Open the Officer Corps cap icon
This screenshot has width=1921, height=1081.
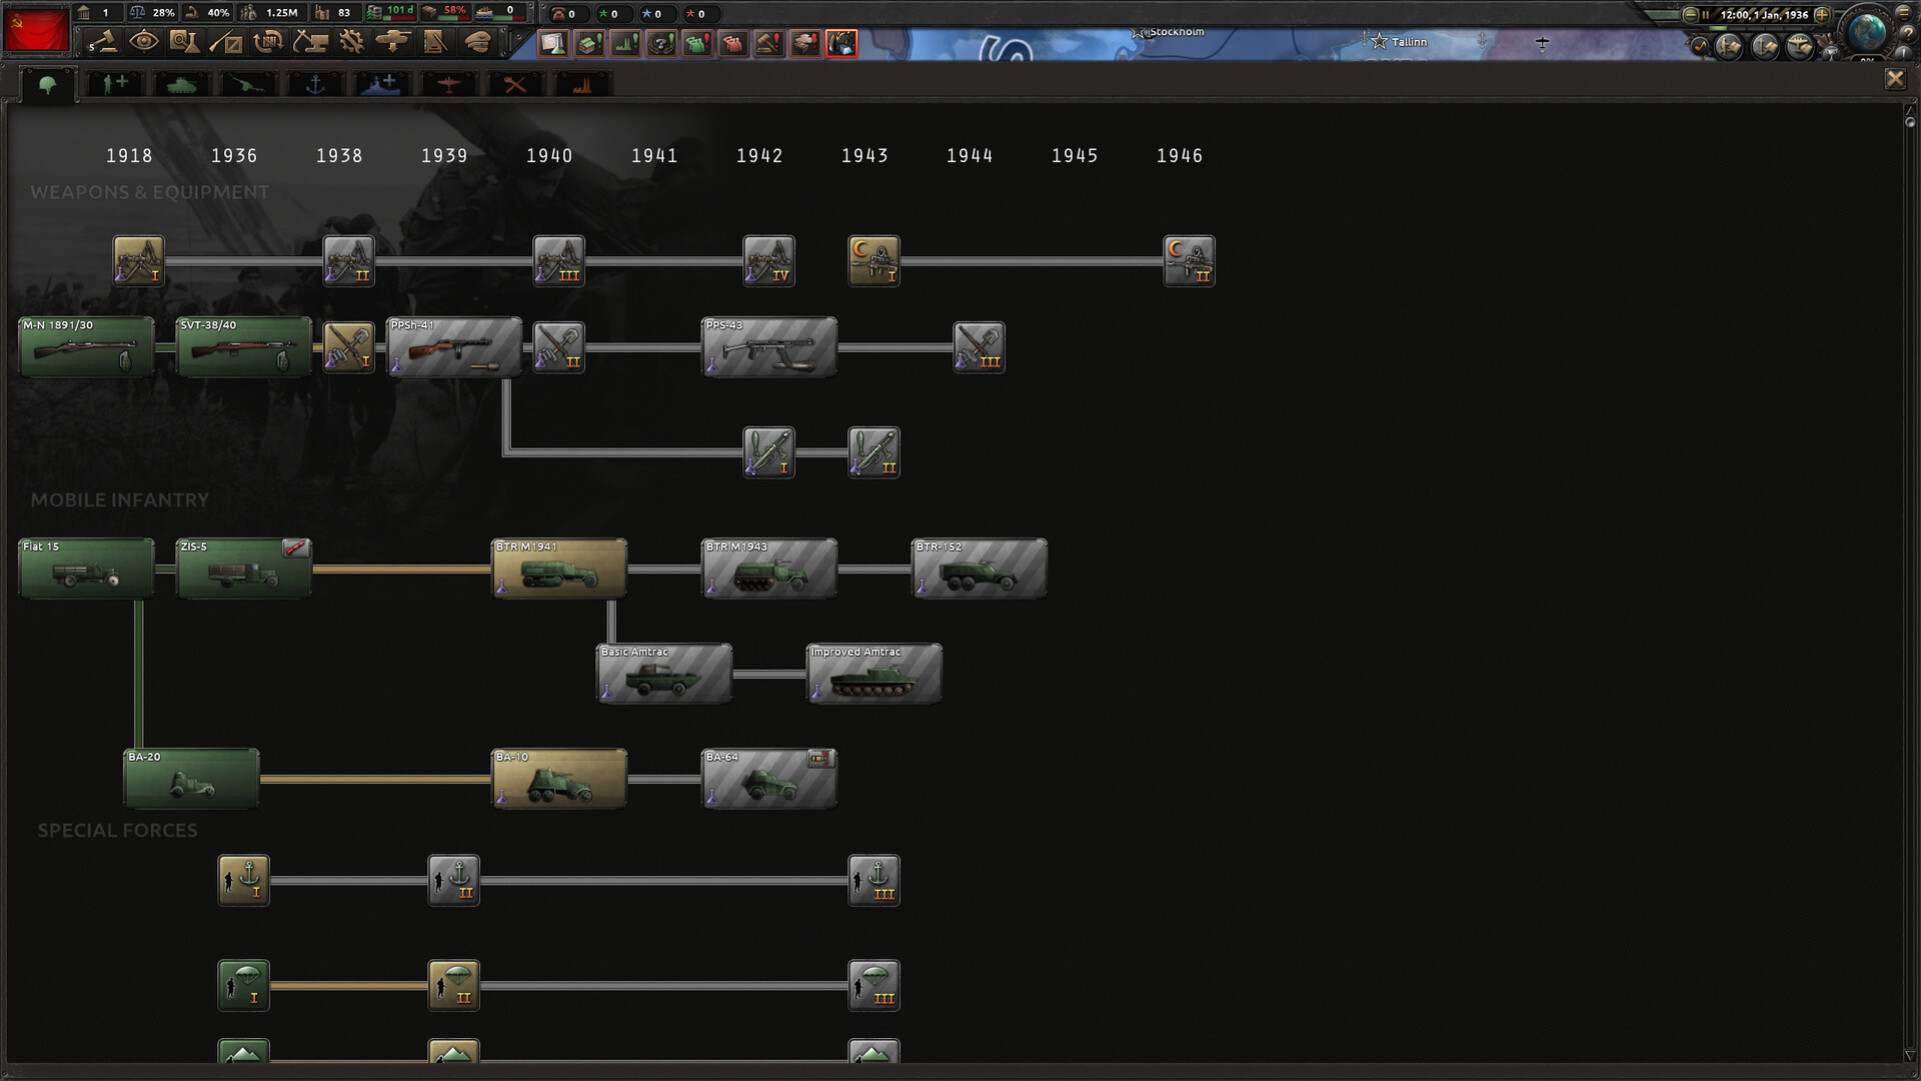(x=478, y=42)
